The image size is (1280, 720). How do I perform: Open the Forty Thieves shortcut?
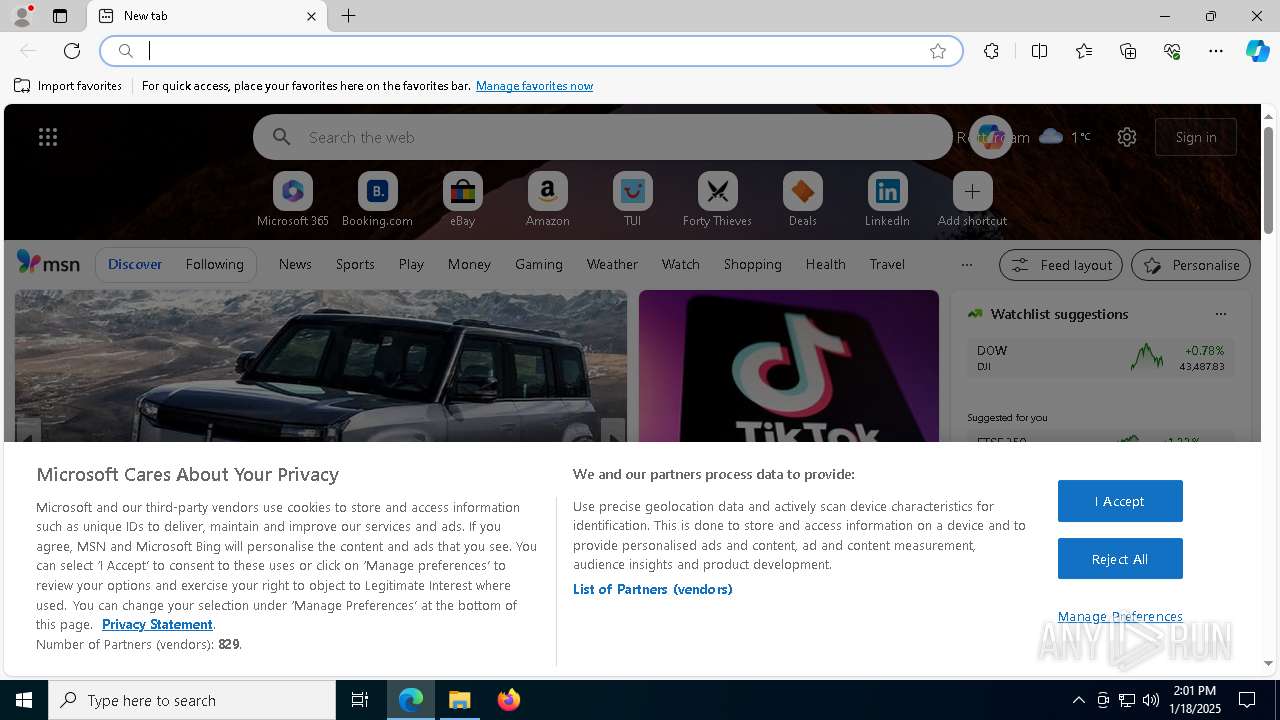click(x=718, y=199)
